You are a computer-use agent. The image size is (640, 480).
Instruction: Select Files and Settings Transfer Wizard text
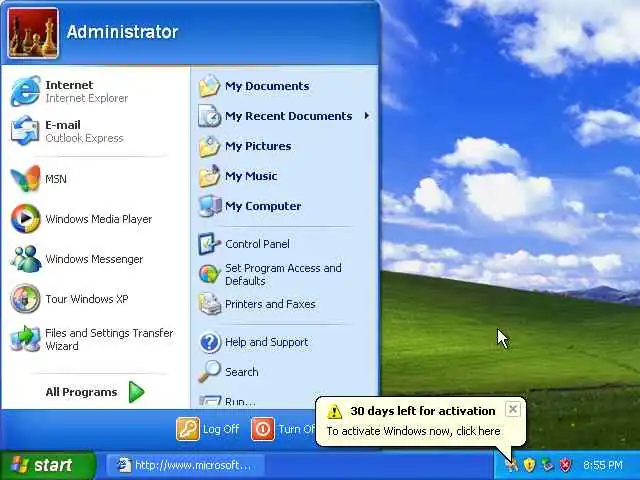(x=109, y=339)
